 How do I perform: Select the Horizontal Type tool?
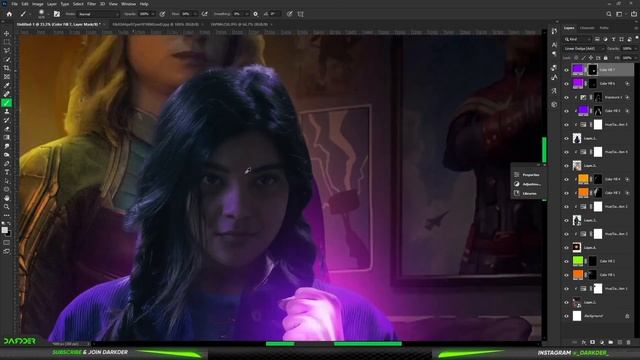click(x=7, y=172)
